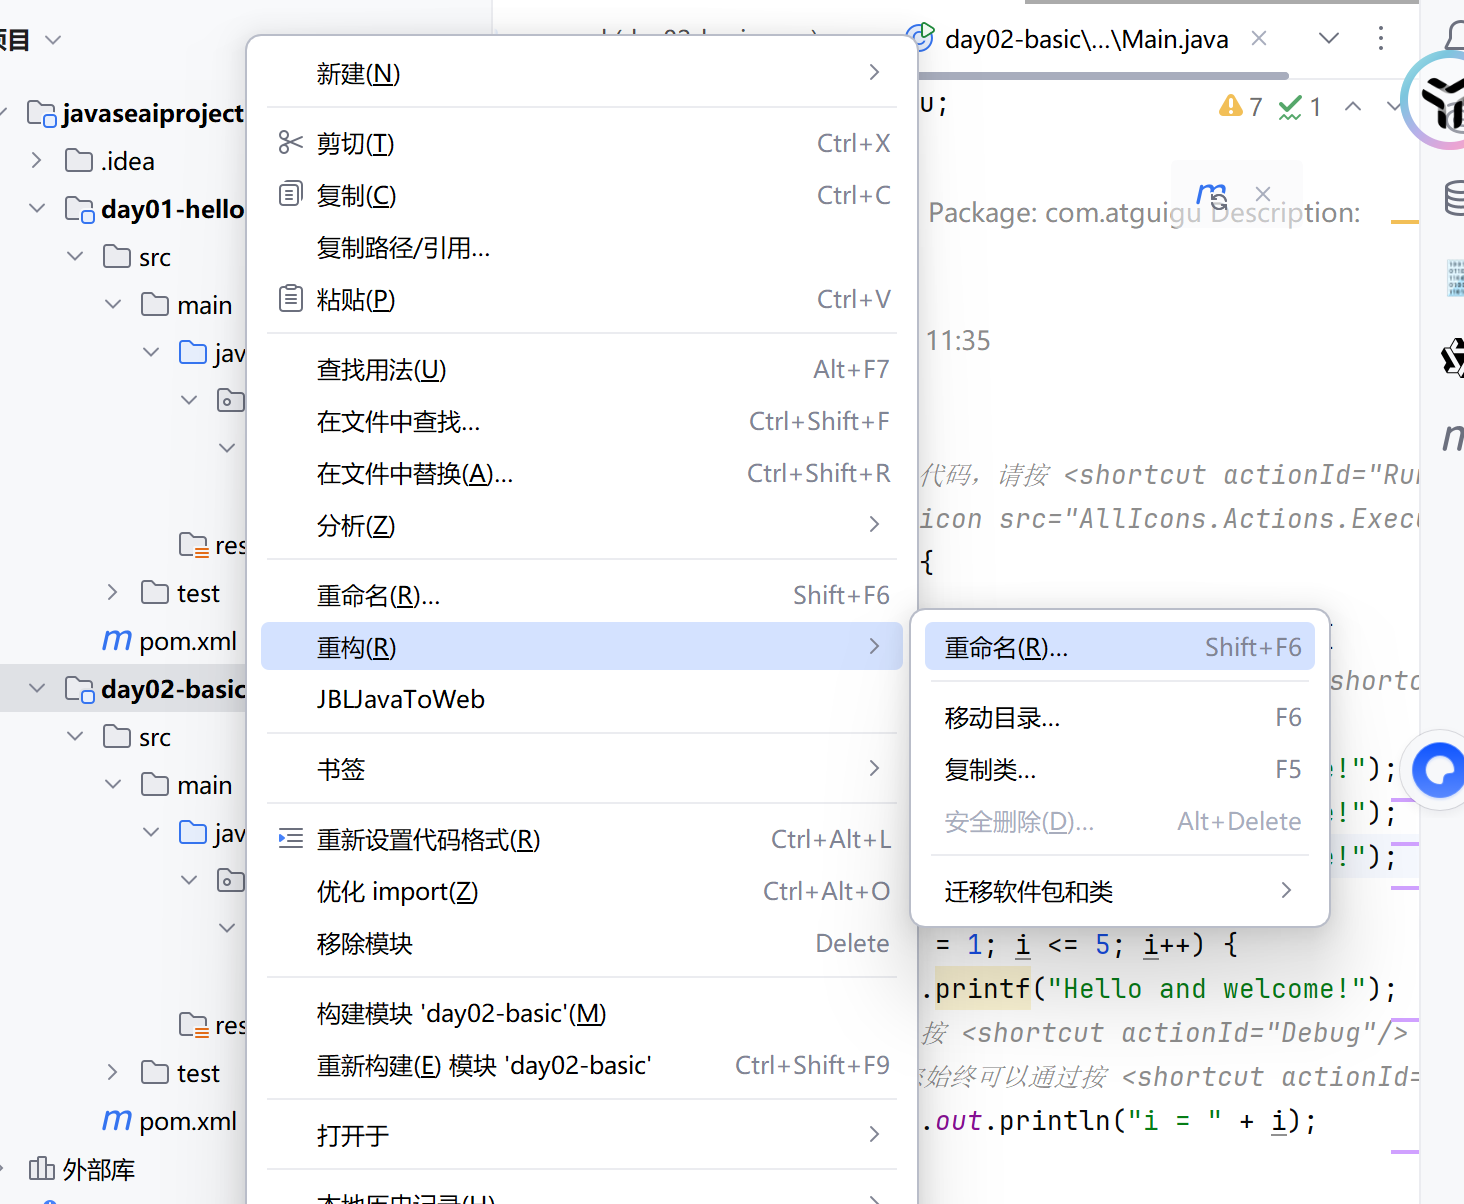Screen dimensions: 1464x1204
Task: Click the warning indicator showing 7
Action: coord(1241,106)
